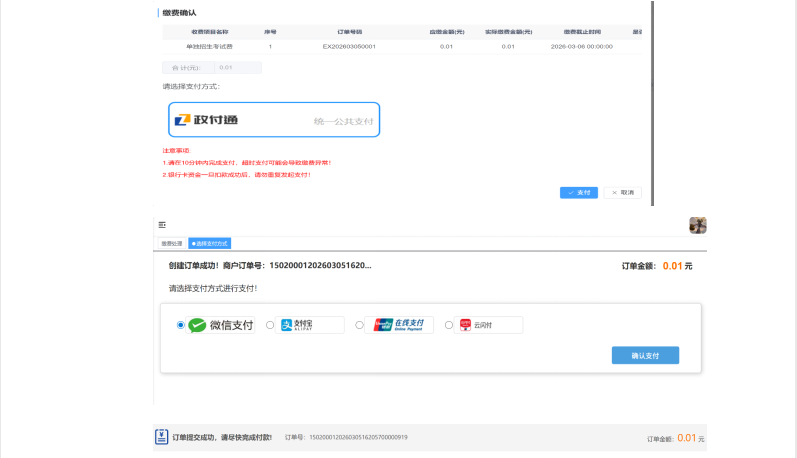Click the order receipt icon in bottom bar
The width and height of the screenshot is (797, 458).
(162, 437)
